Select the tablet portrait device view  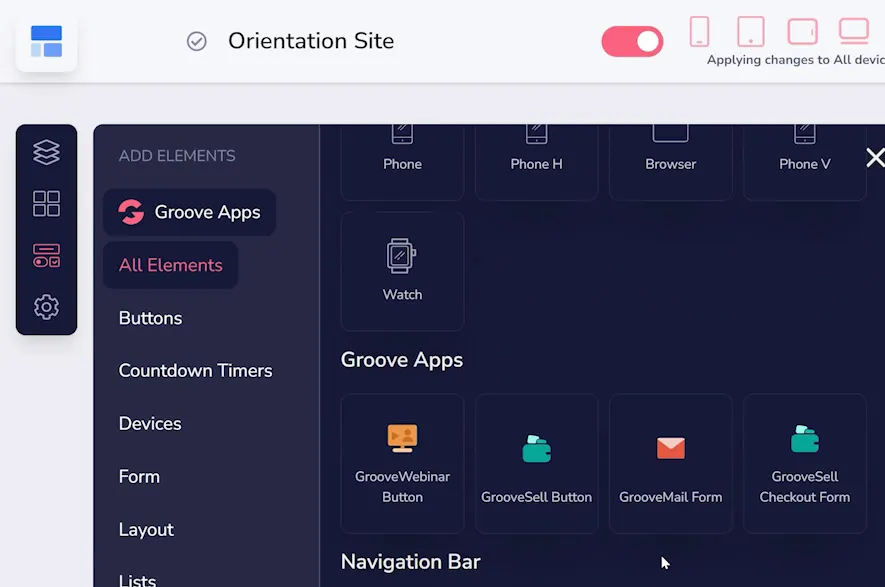[x=751, y=31]
